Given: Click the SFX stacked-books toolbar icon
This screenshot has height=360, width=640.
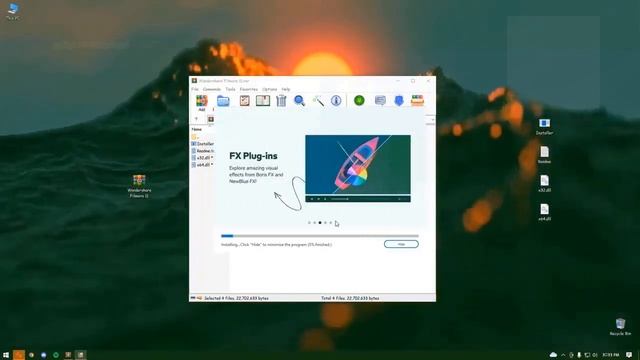Looking at the screenshot, I should [417, 100].
